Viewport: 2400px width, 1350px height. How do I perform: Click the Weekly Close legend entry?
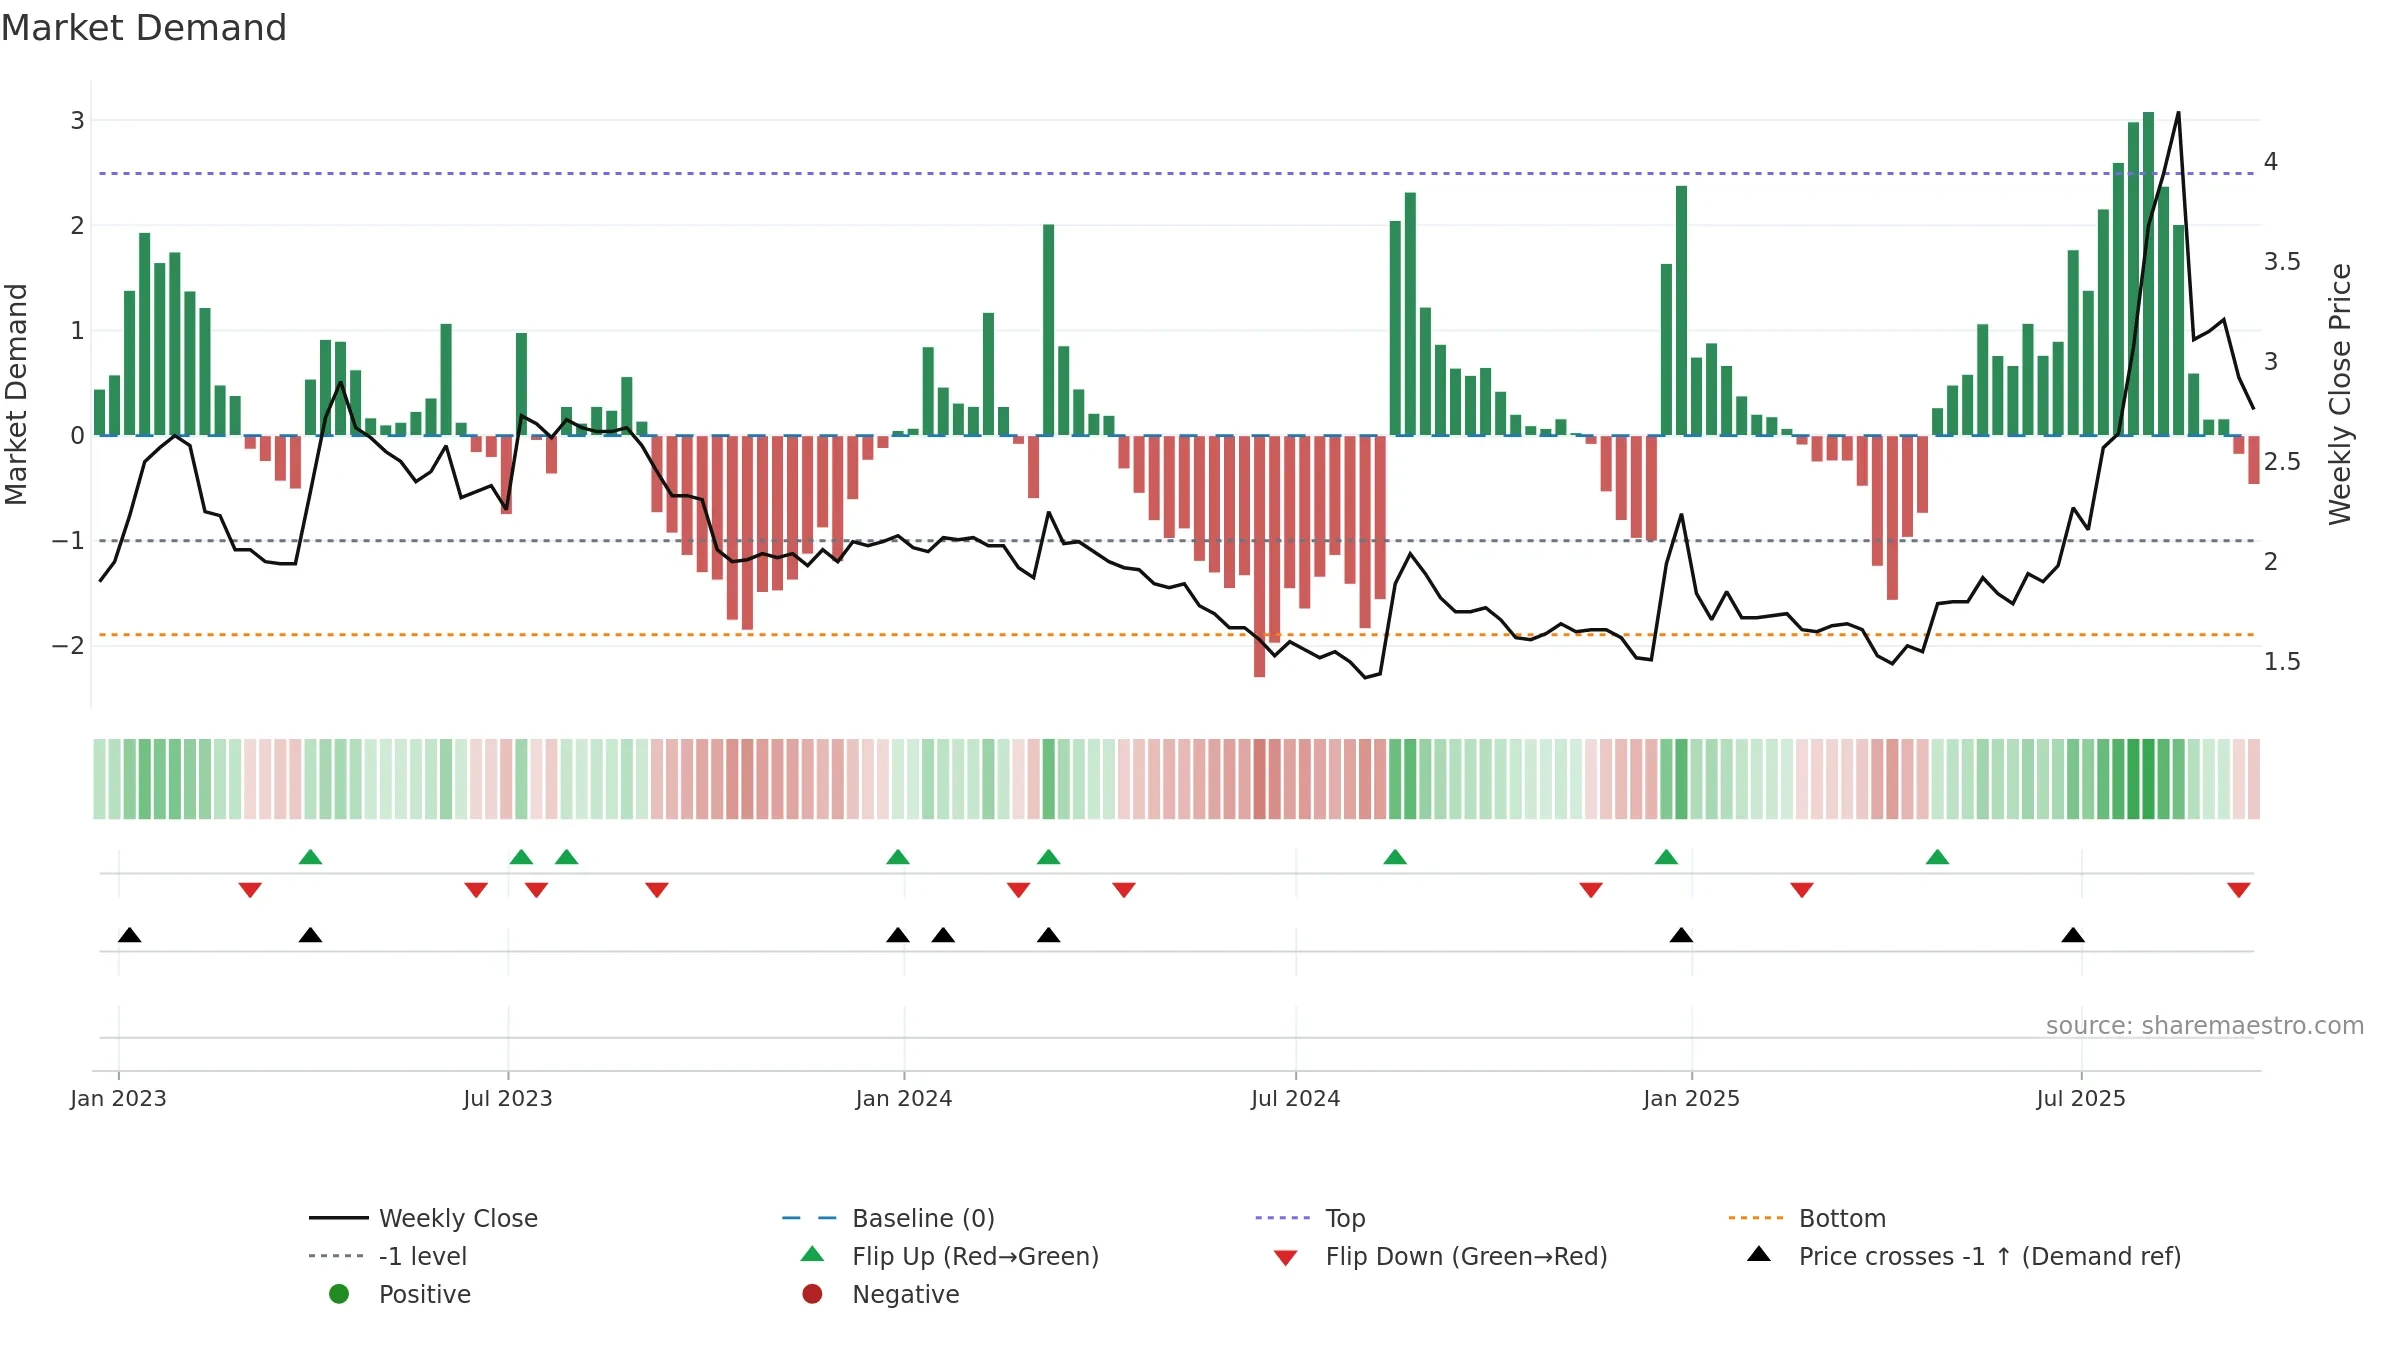pyautogui.click(x=423, y=1218)
